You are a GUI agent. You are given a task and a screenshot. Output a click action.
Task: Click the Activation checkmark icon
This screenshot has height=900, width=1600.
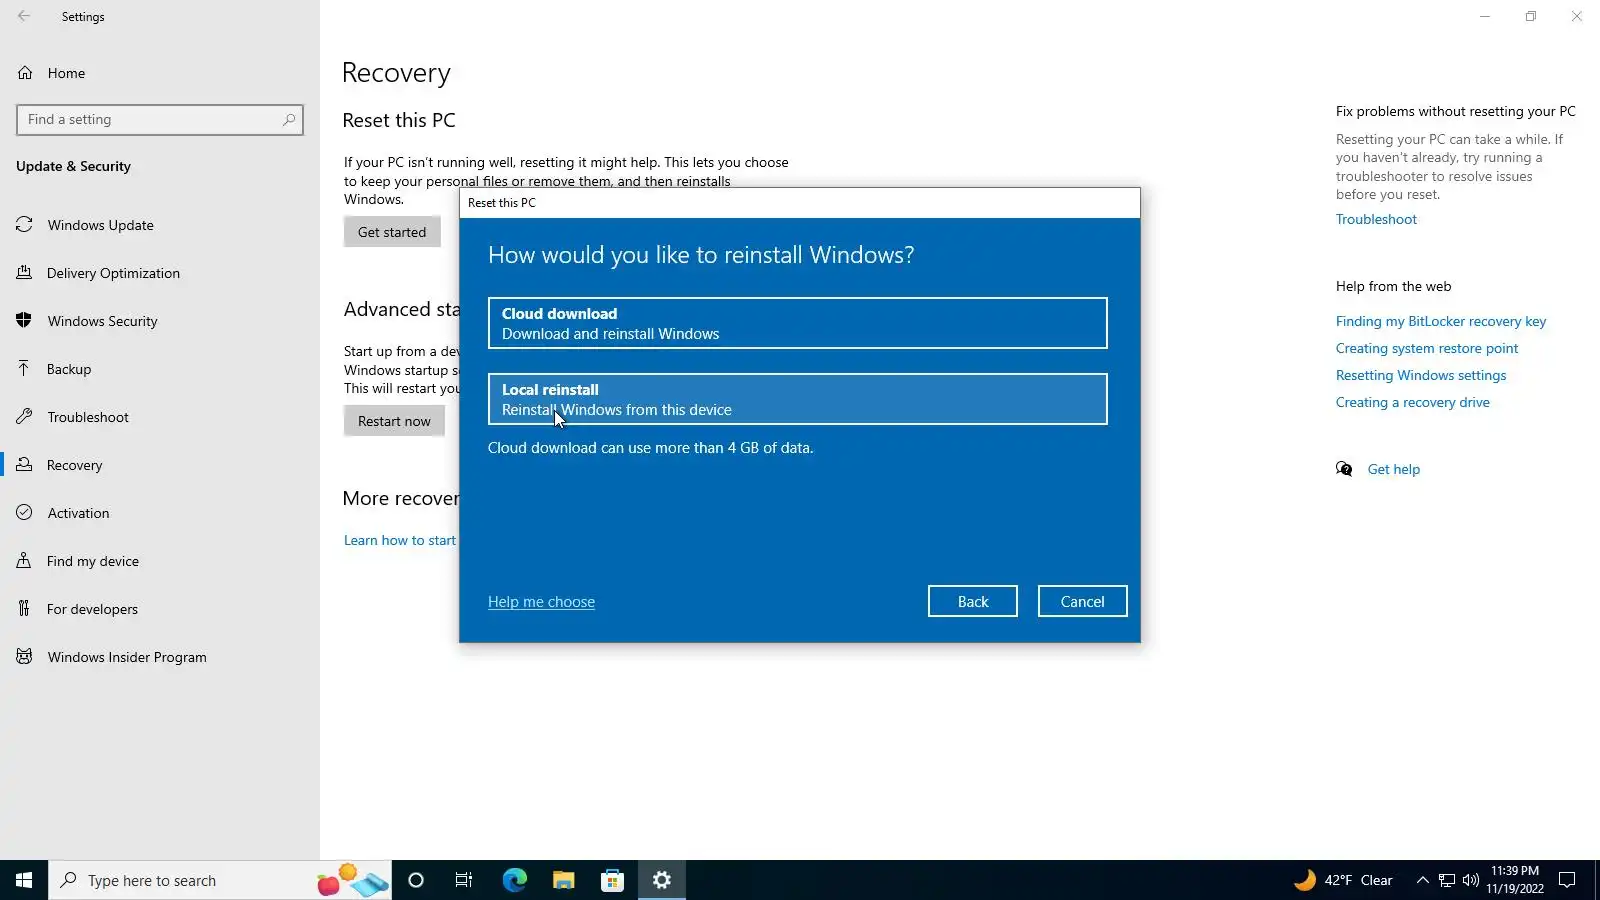click(24, 513)
